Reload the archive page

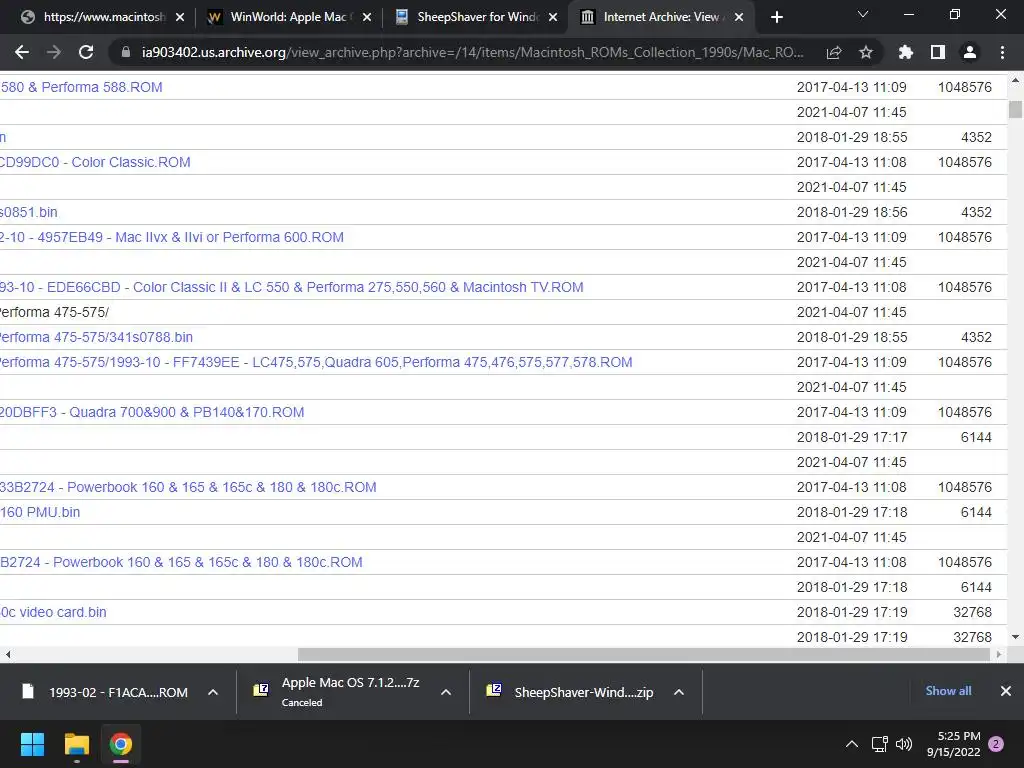[86, 52]
